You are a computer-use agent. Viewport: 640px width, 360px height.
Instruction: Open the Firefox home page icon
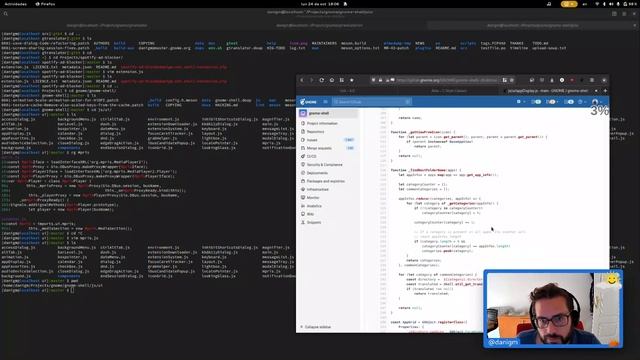tap(331, 80)
